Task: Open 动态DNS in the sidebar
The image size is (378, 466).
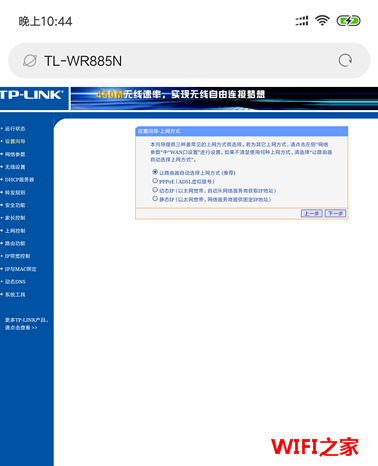Action: coord(15,282)
